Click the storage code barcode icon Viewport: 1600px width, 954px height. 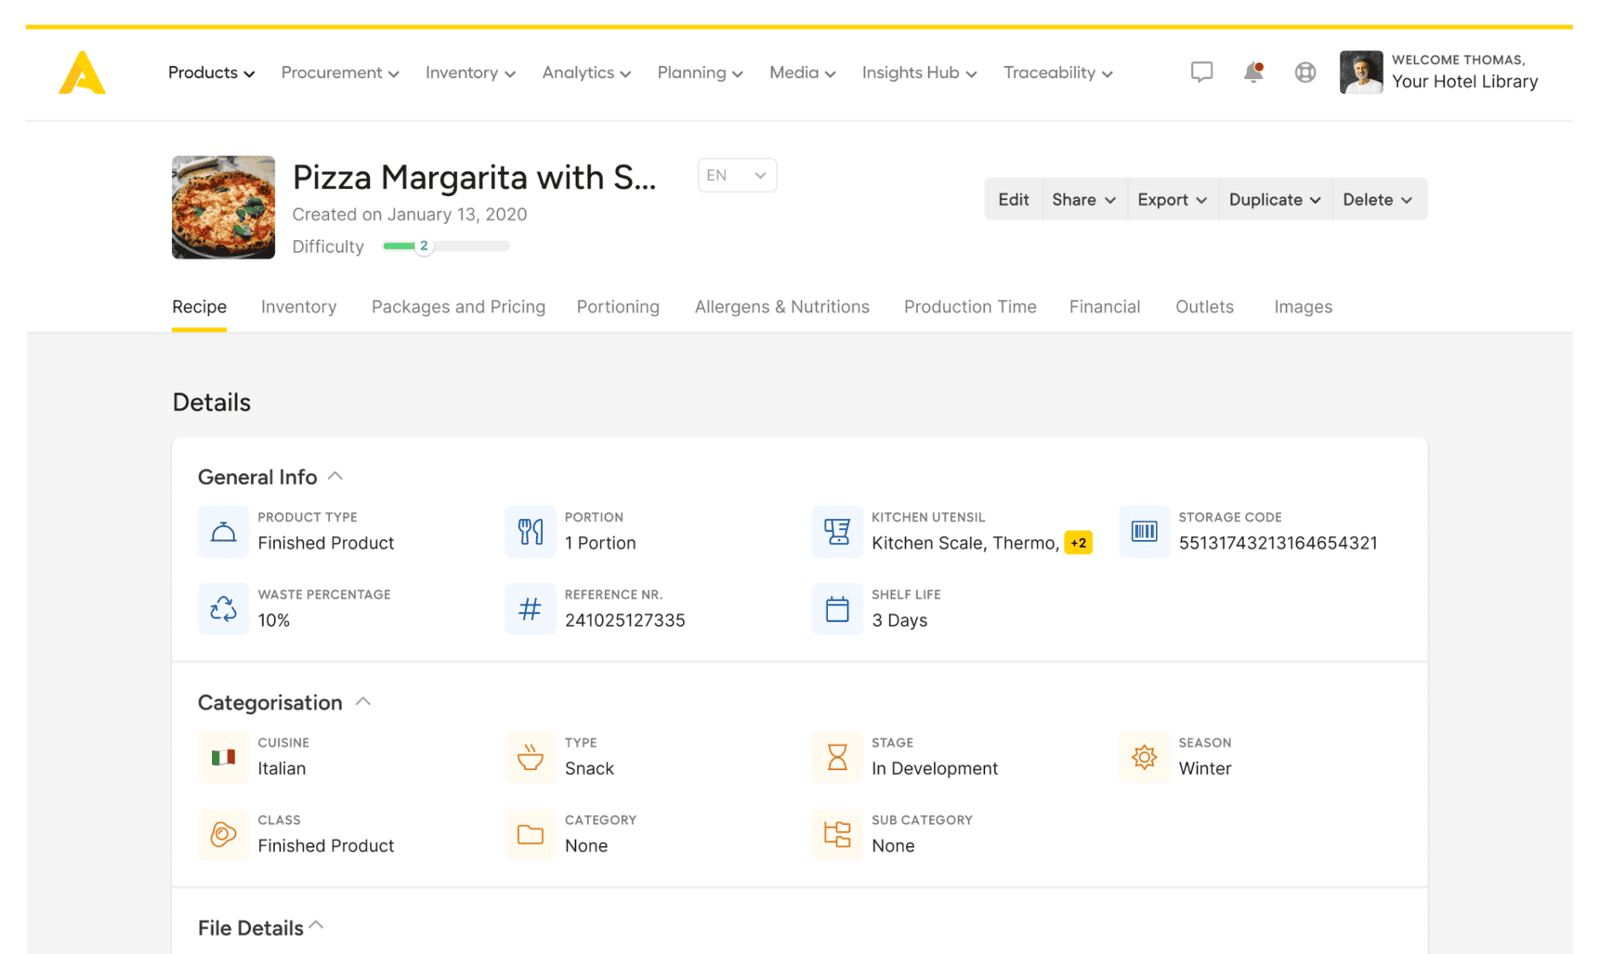click(1144, 531)
